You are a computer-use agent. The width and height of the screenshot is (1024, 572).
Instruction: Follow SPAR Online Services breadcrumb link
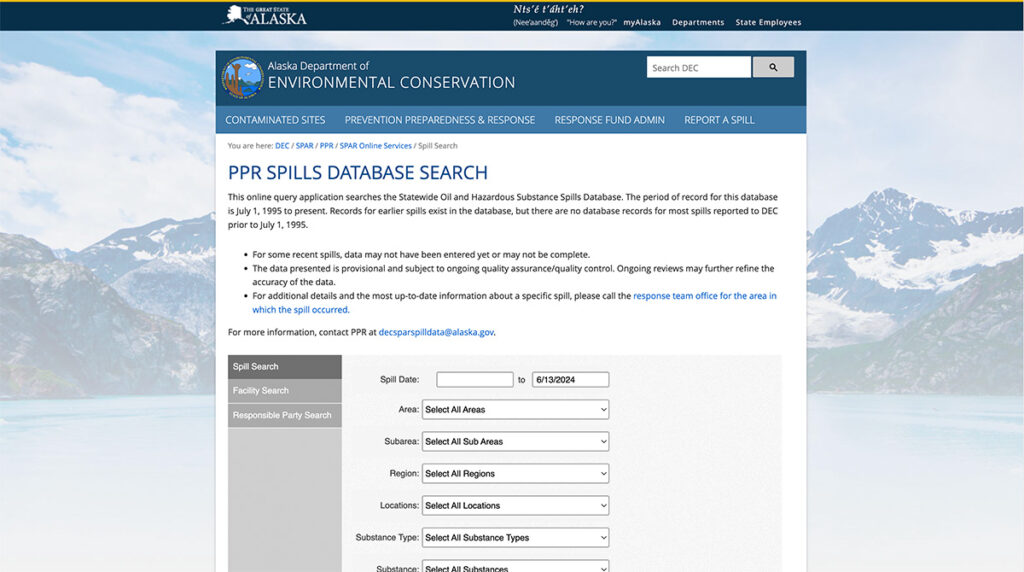coord(376,146)
